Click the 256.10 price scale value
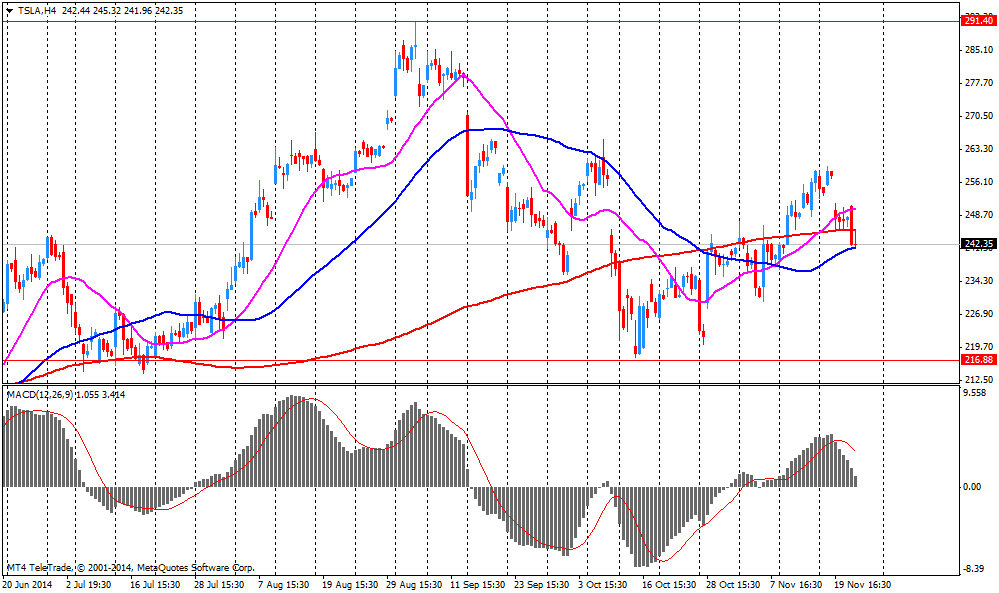This screenshot has width=999, height=593. pos(979,182)
